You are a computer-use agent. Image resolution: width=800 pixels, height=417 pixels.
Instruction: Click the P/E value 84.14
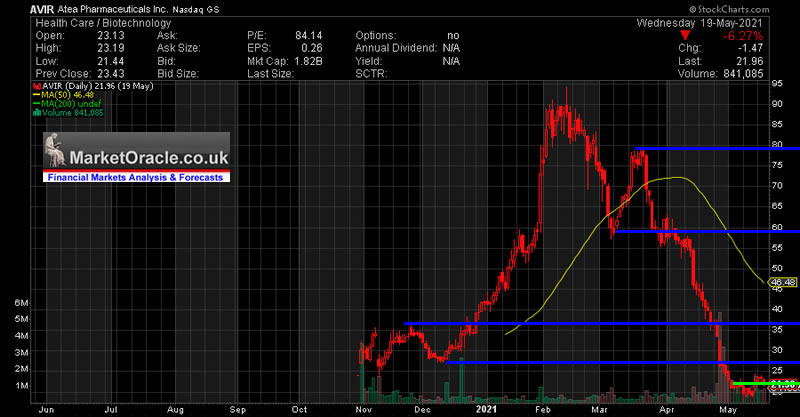coord(309,36)
